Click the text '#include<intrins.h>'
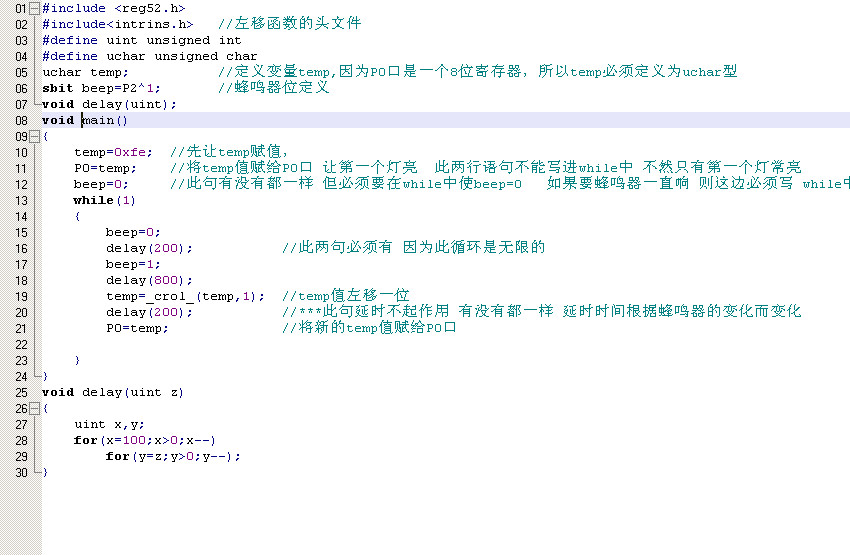This screenshot has height=555, width=850. point(118,24)
